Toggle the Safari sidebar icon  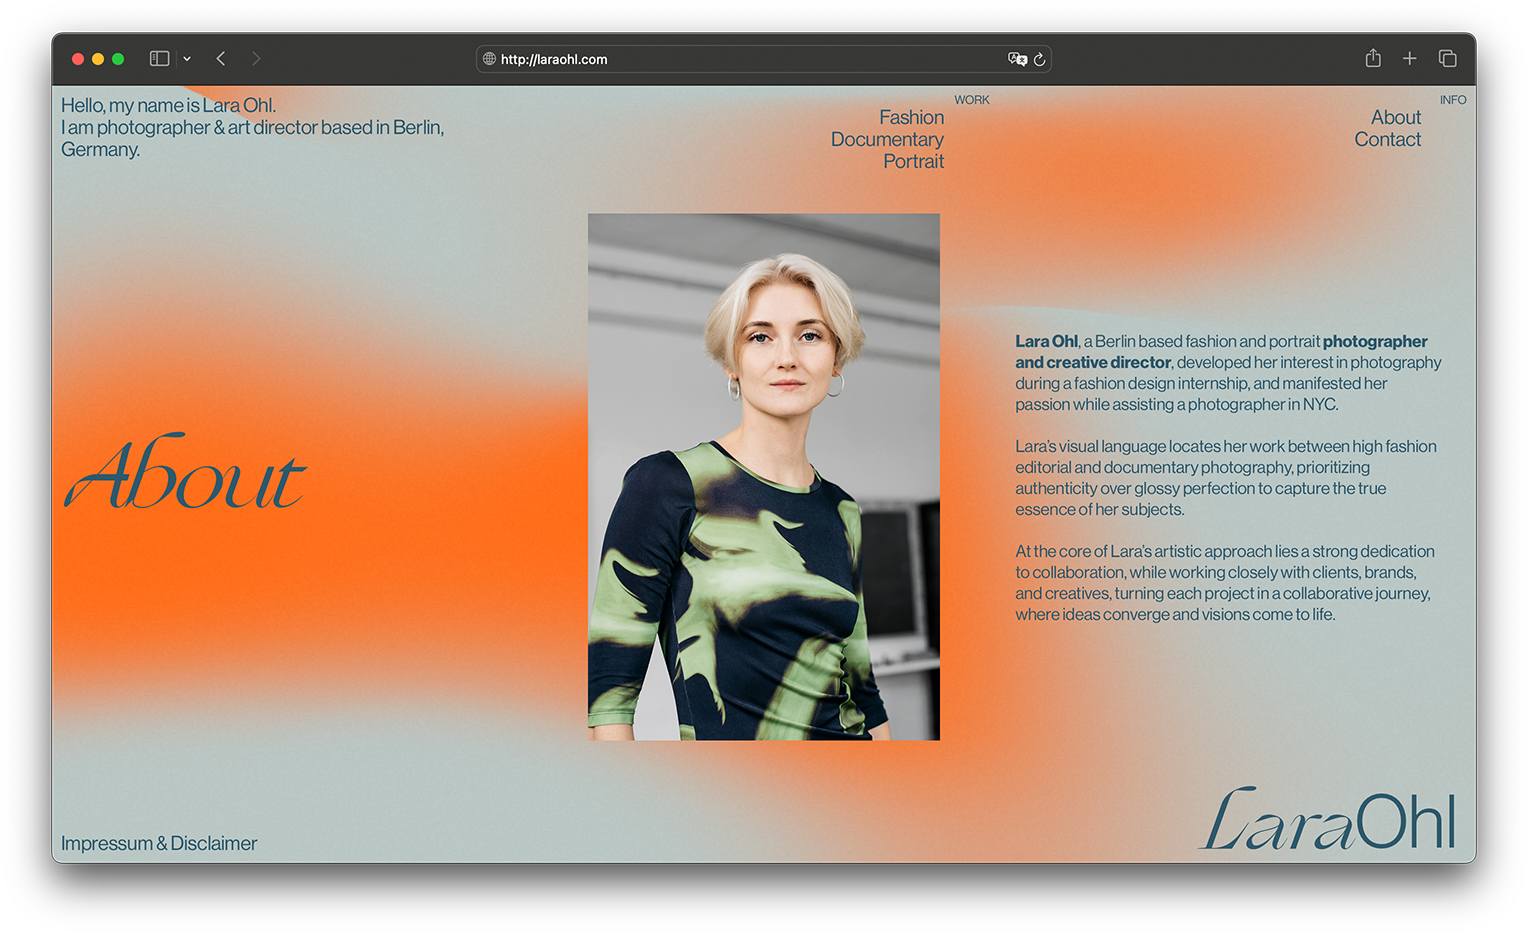(x=159, y=59)
